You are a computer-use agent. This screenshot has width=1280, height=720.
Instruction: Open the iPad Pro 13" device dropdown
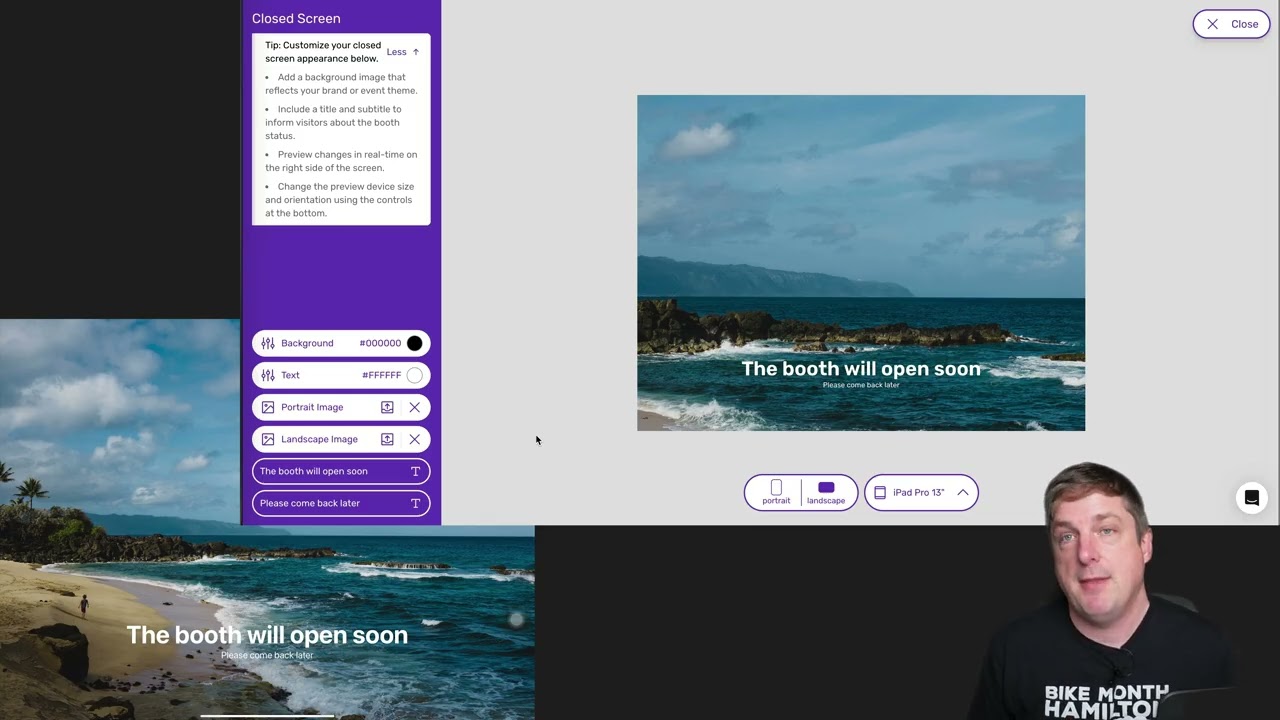(921, 492)
